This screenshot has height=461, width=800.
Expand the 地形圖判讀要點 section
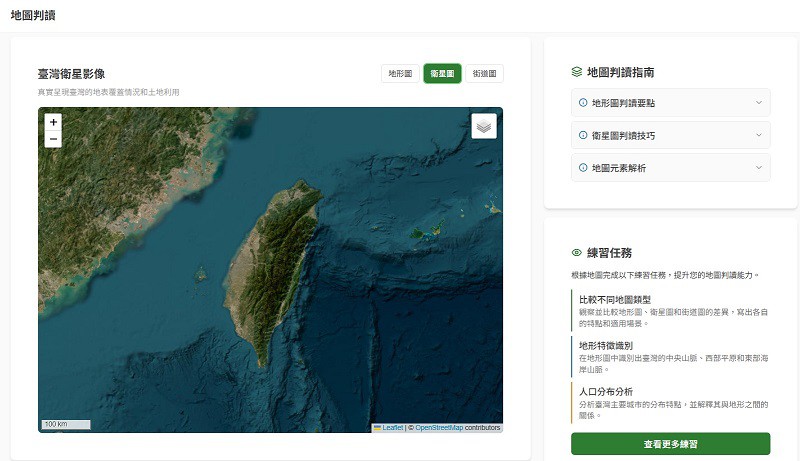tap(670, 103)
